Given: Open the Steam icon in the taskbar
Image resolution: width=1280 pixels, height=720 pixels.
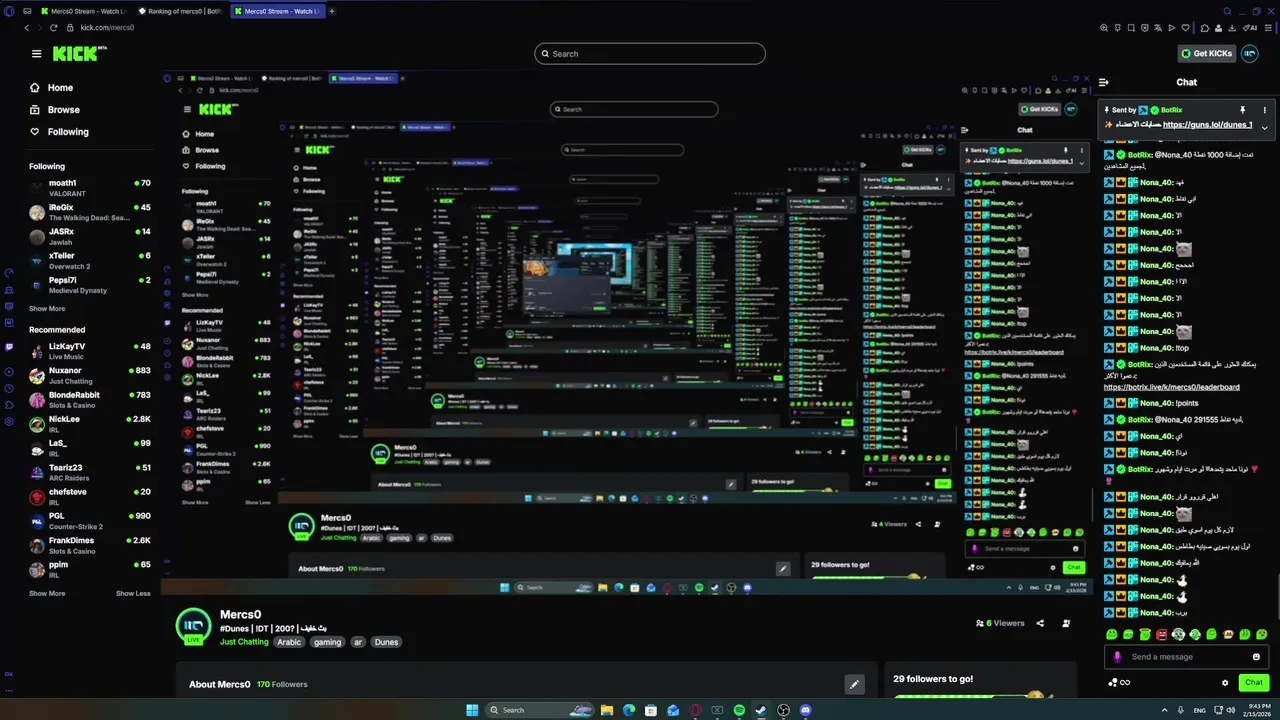Looking at the screenshot, I should click(x=761, y=710).
